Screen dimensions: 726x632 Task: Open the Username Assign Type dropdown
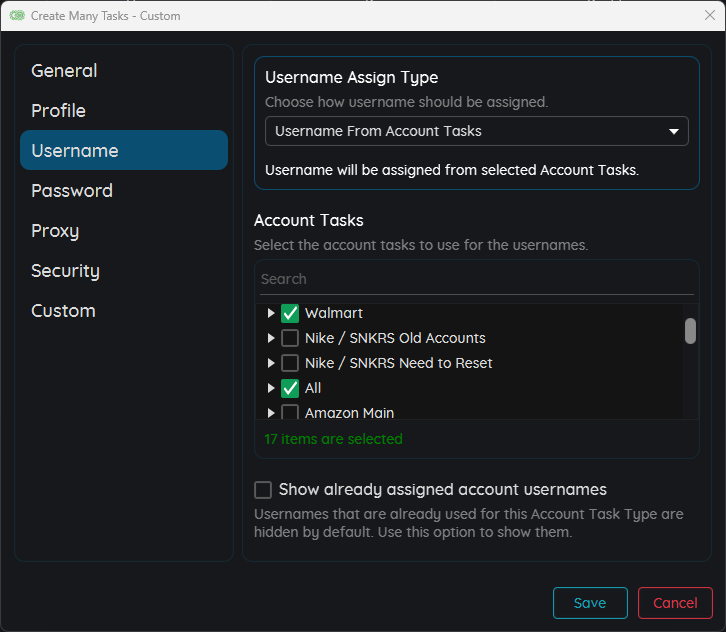click(x=476, y=131)
